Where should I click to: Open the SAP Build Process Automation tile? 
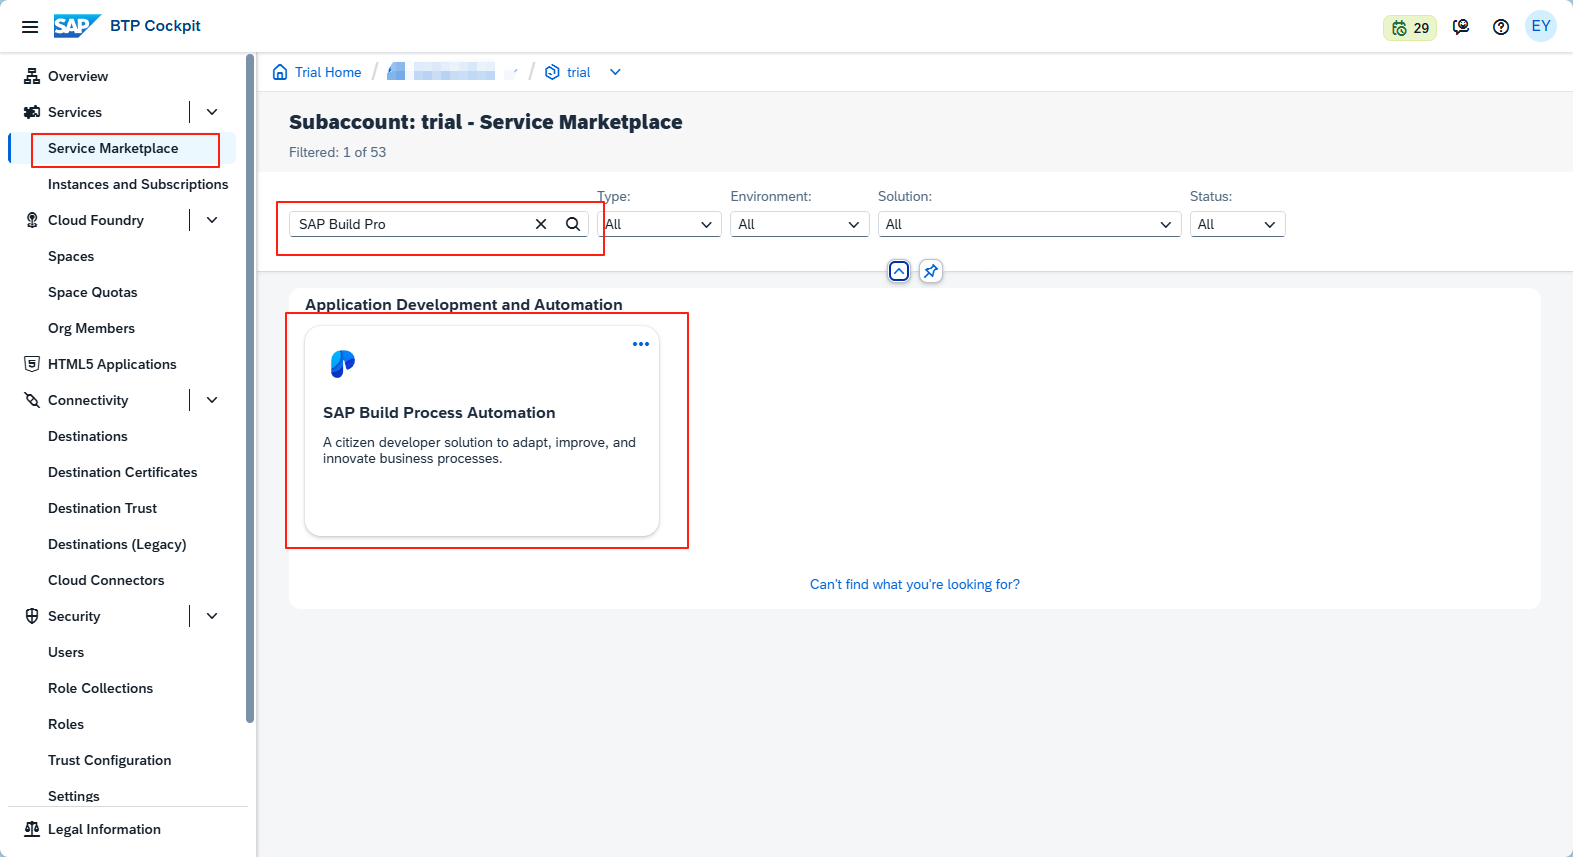(x=481, y=430)
